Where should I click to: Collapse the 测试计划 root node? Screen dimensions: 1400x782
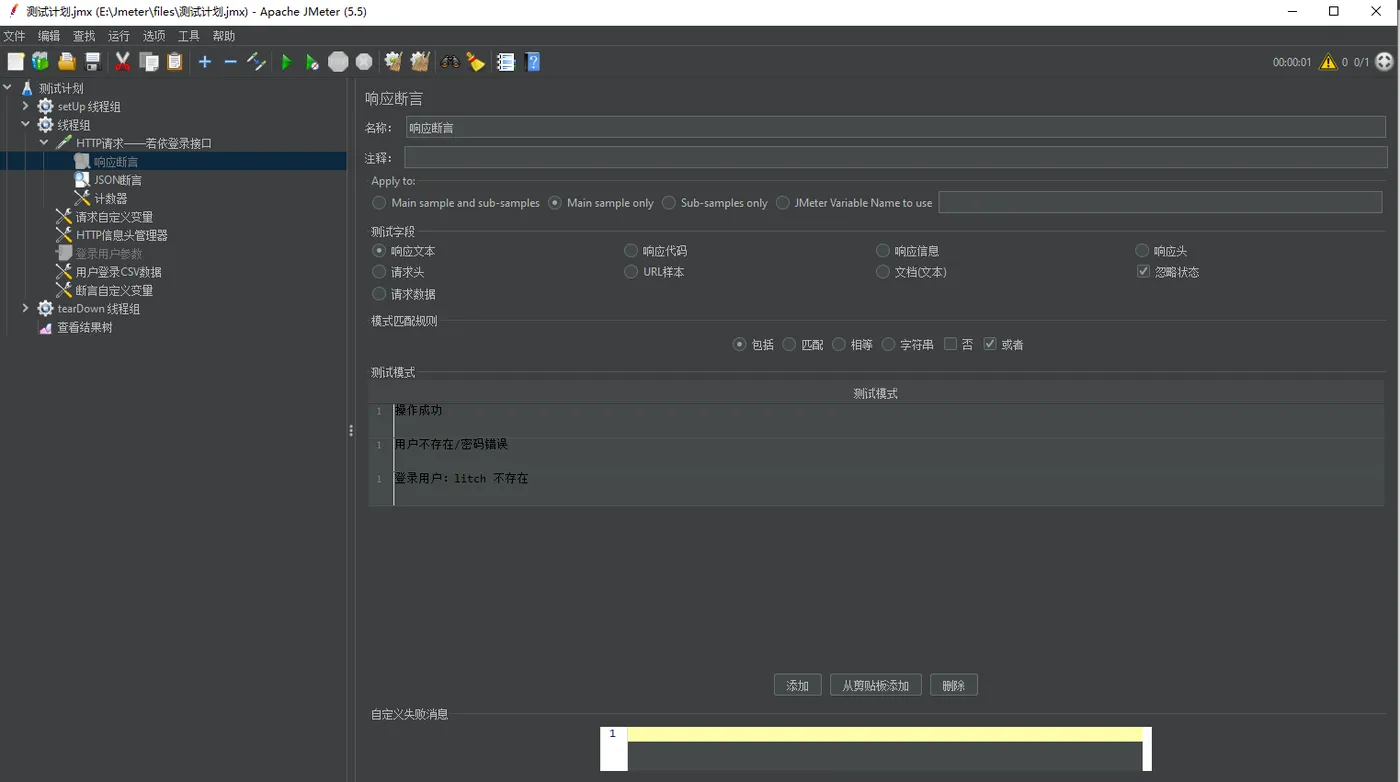click(8, 88)
